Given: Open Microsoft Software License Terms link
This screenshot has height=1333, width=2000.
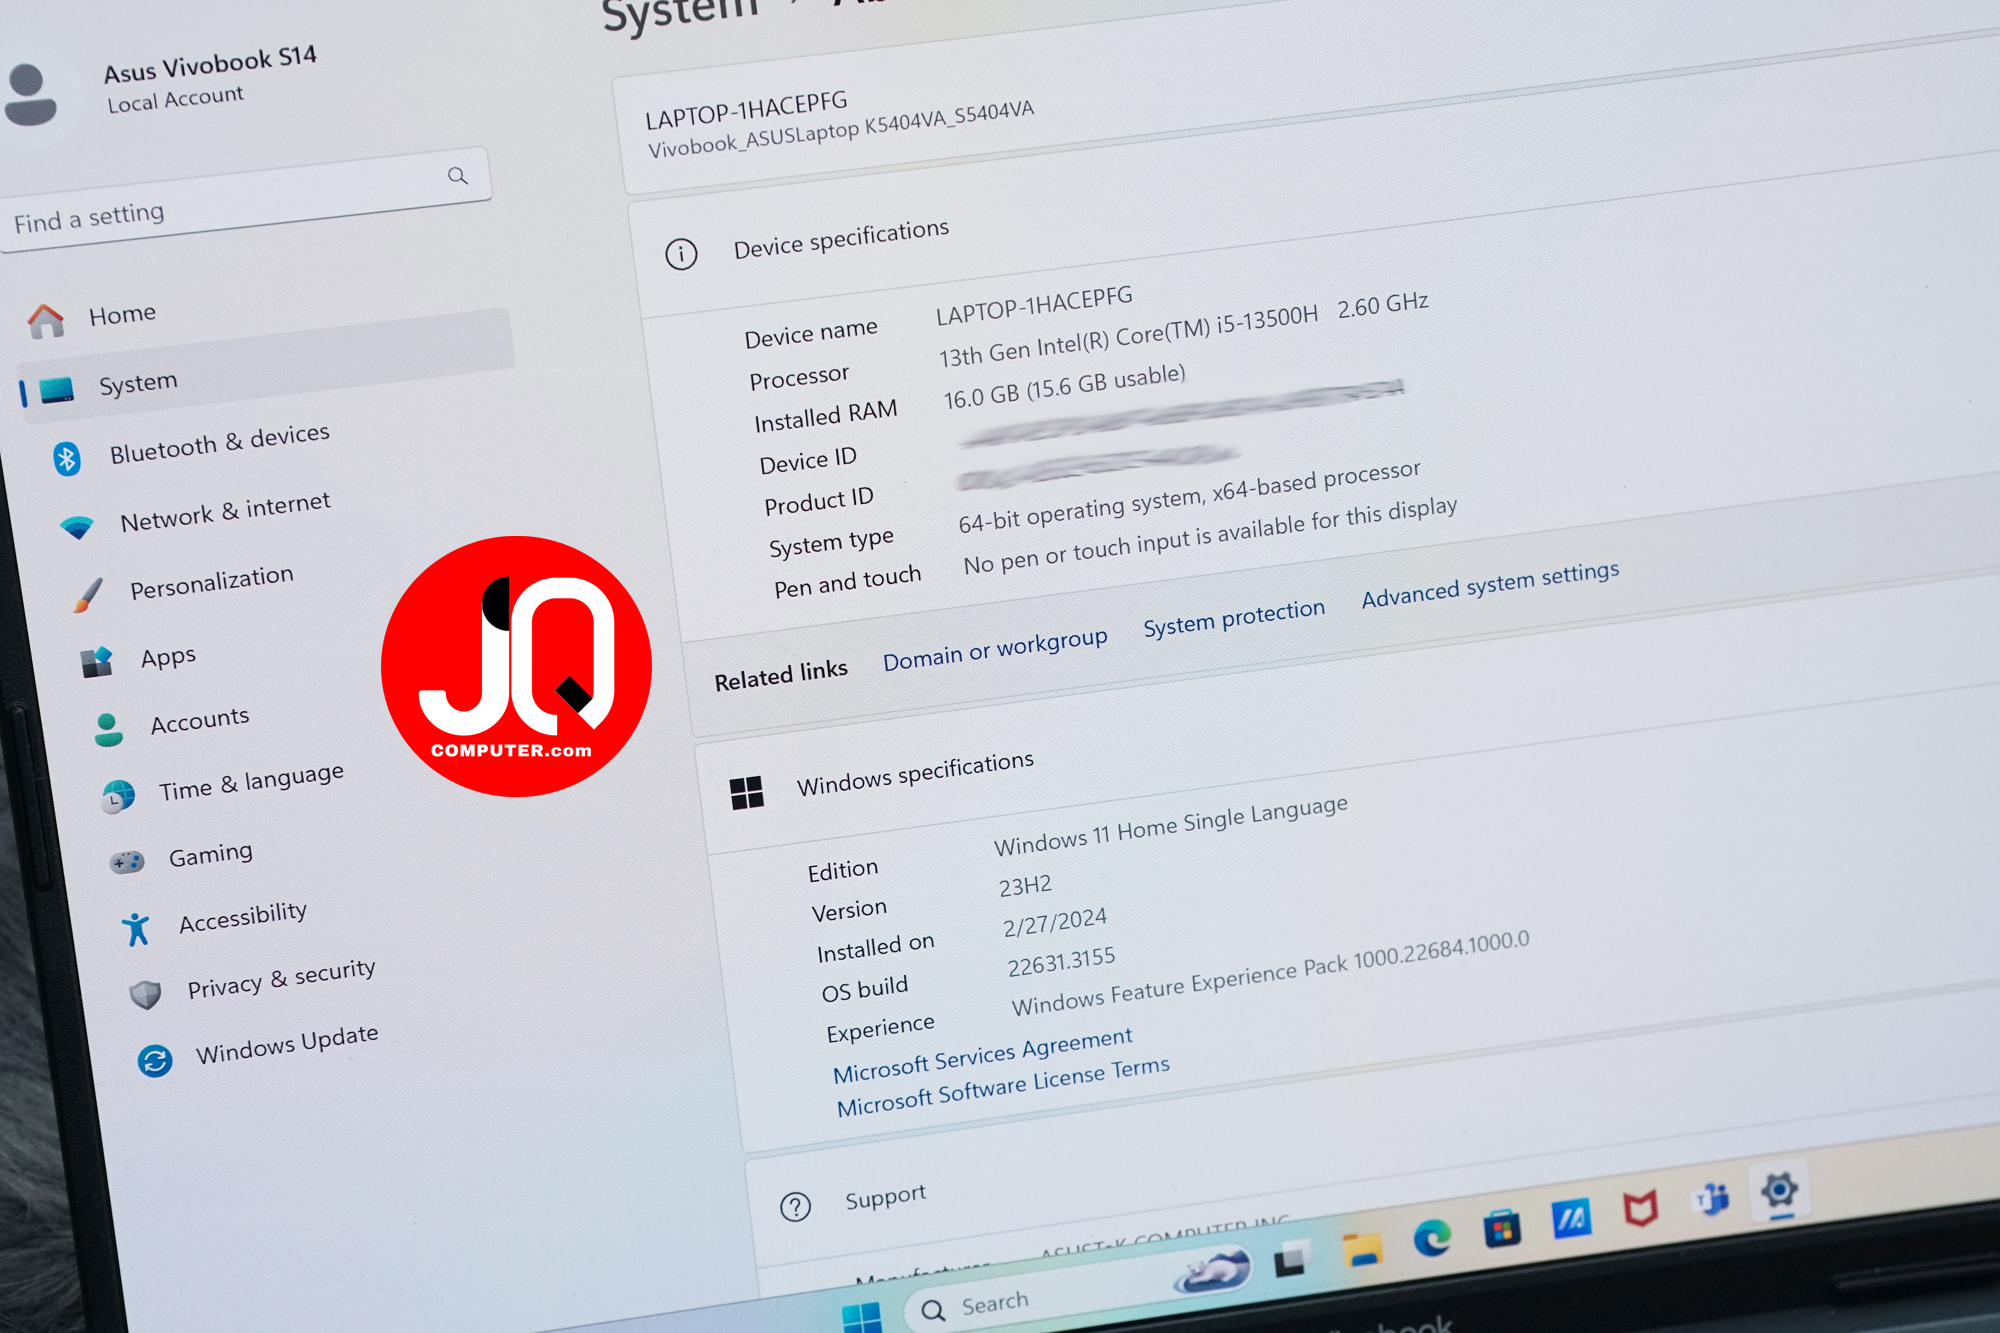Looking at the screenshot, I should [1003, 1087].
